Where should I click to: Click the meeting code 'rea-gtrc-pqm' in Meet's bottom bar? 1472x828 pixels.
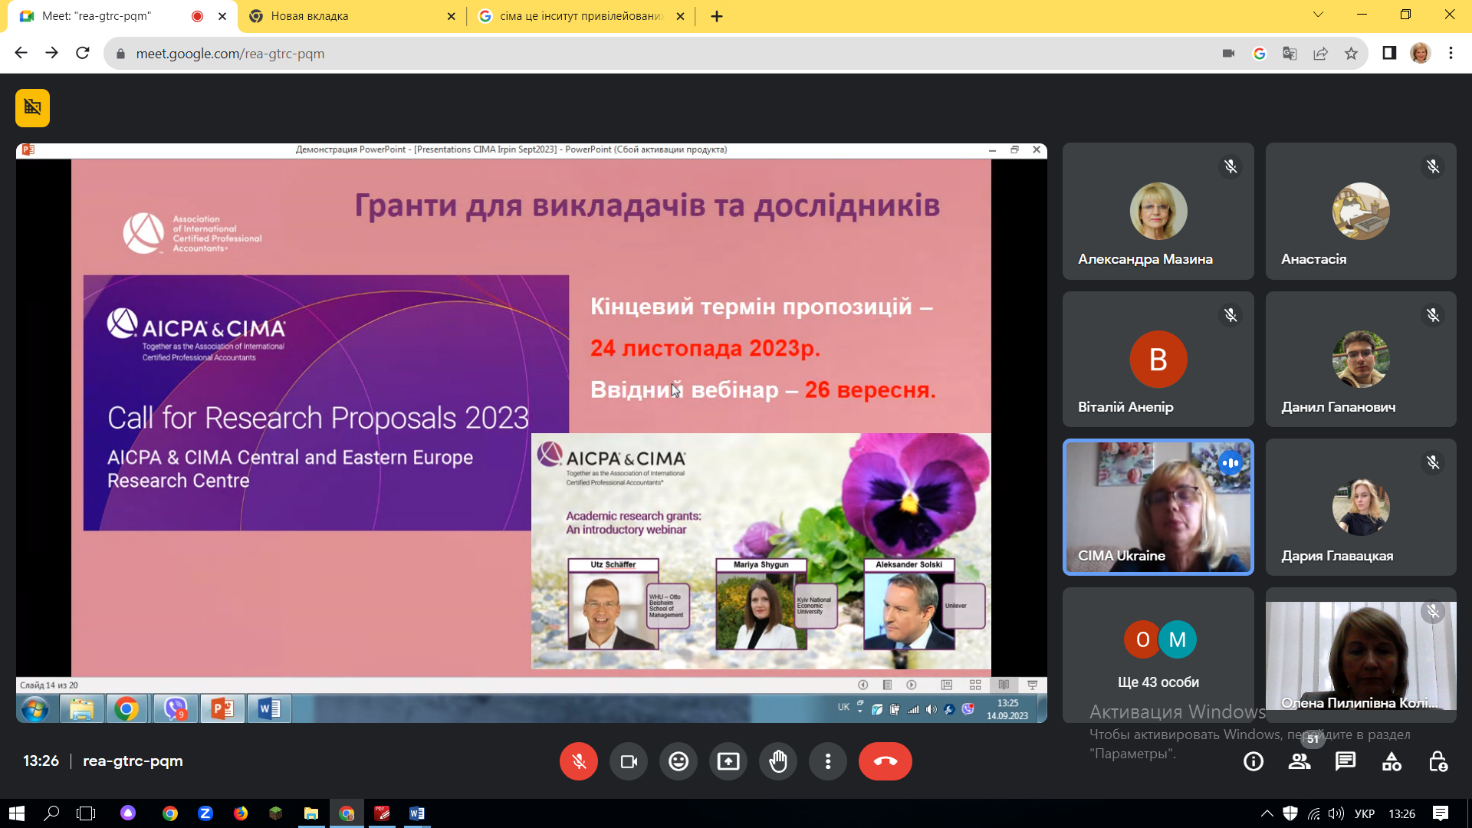(133, 761)
